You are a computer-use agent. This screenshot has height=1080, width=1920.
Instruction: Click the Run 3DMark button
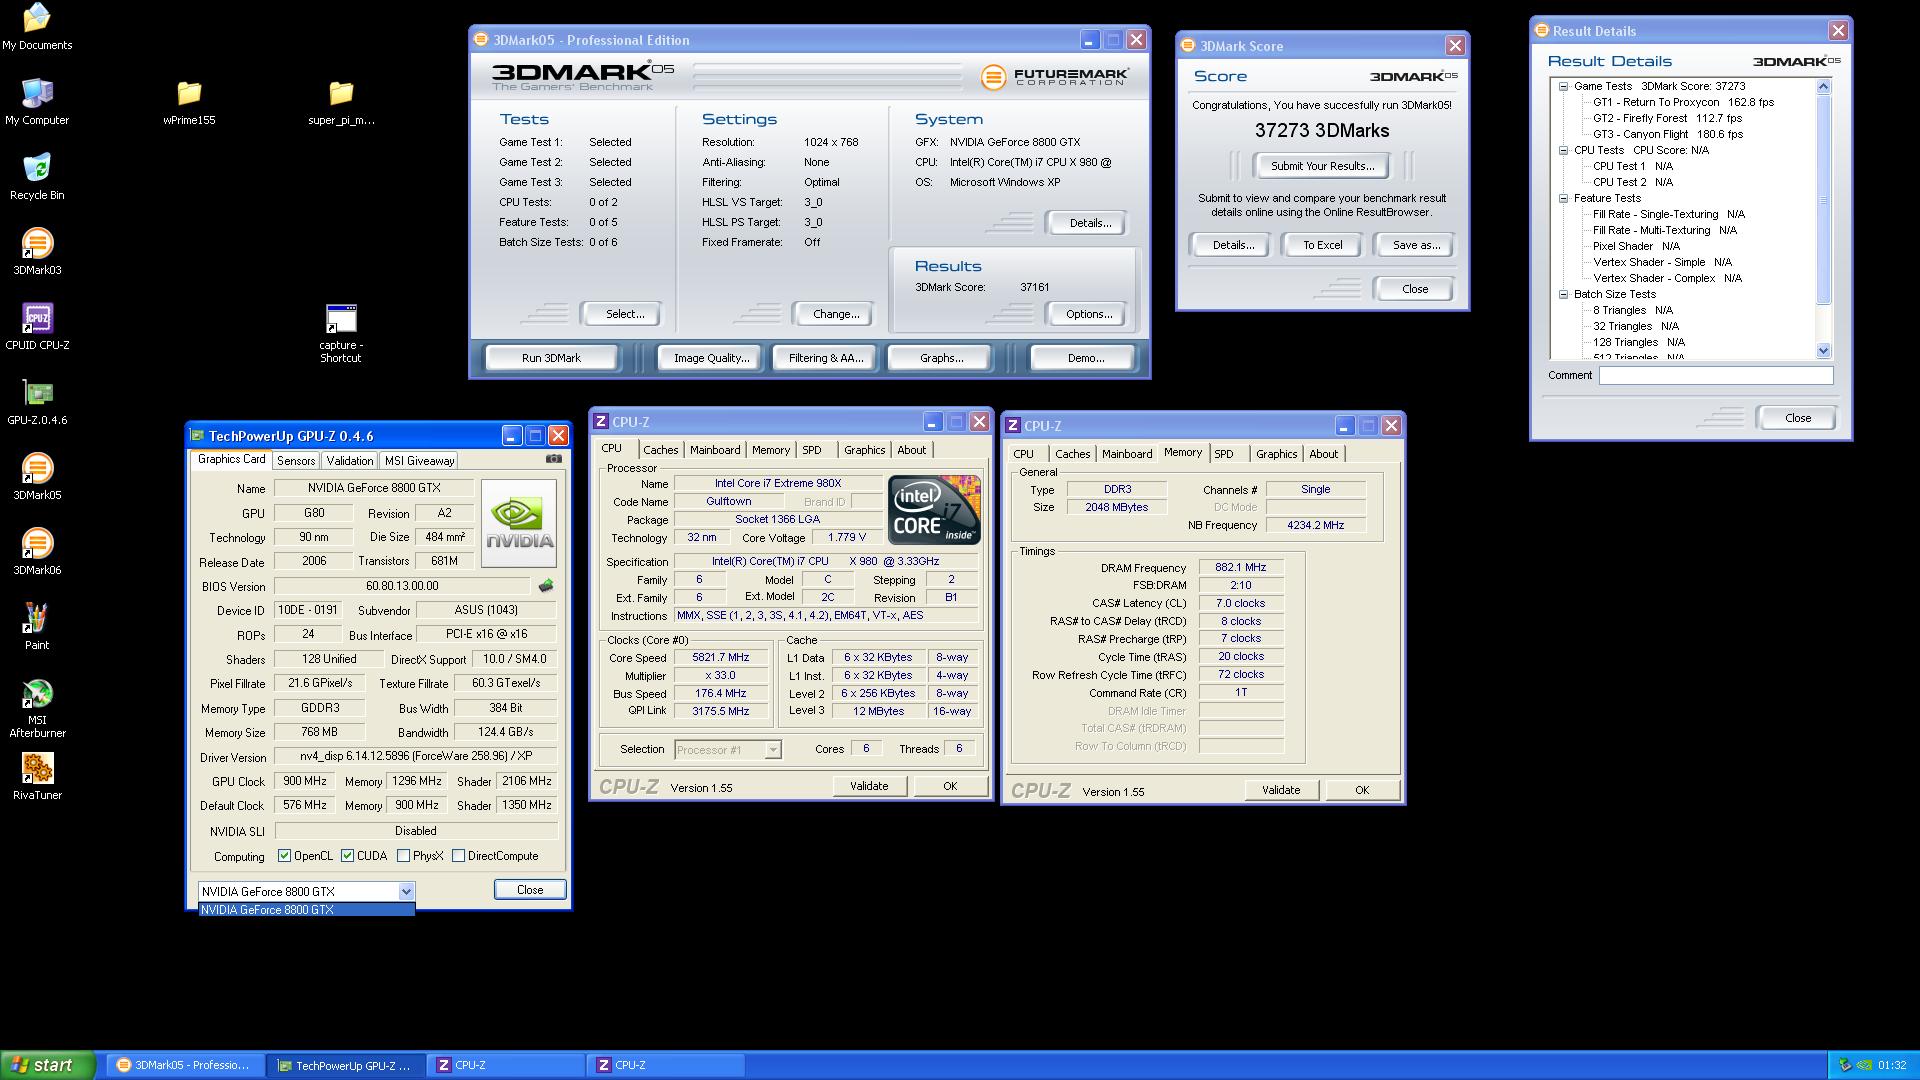pyautogui.click(x=551, y=358)
